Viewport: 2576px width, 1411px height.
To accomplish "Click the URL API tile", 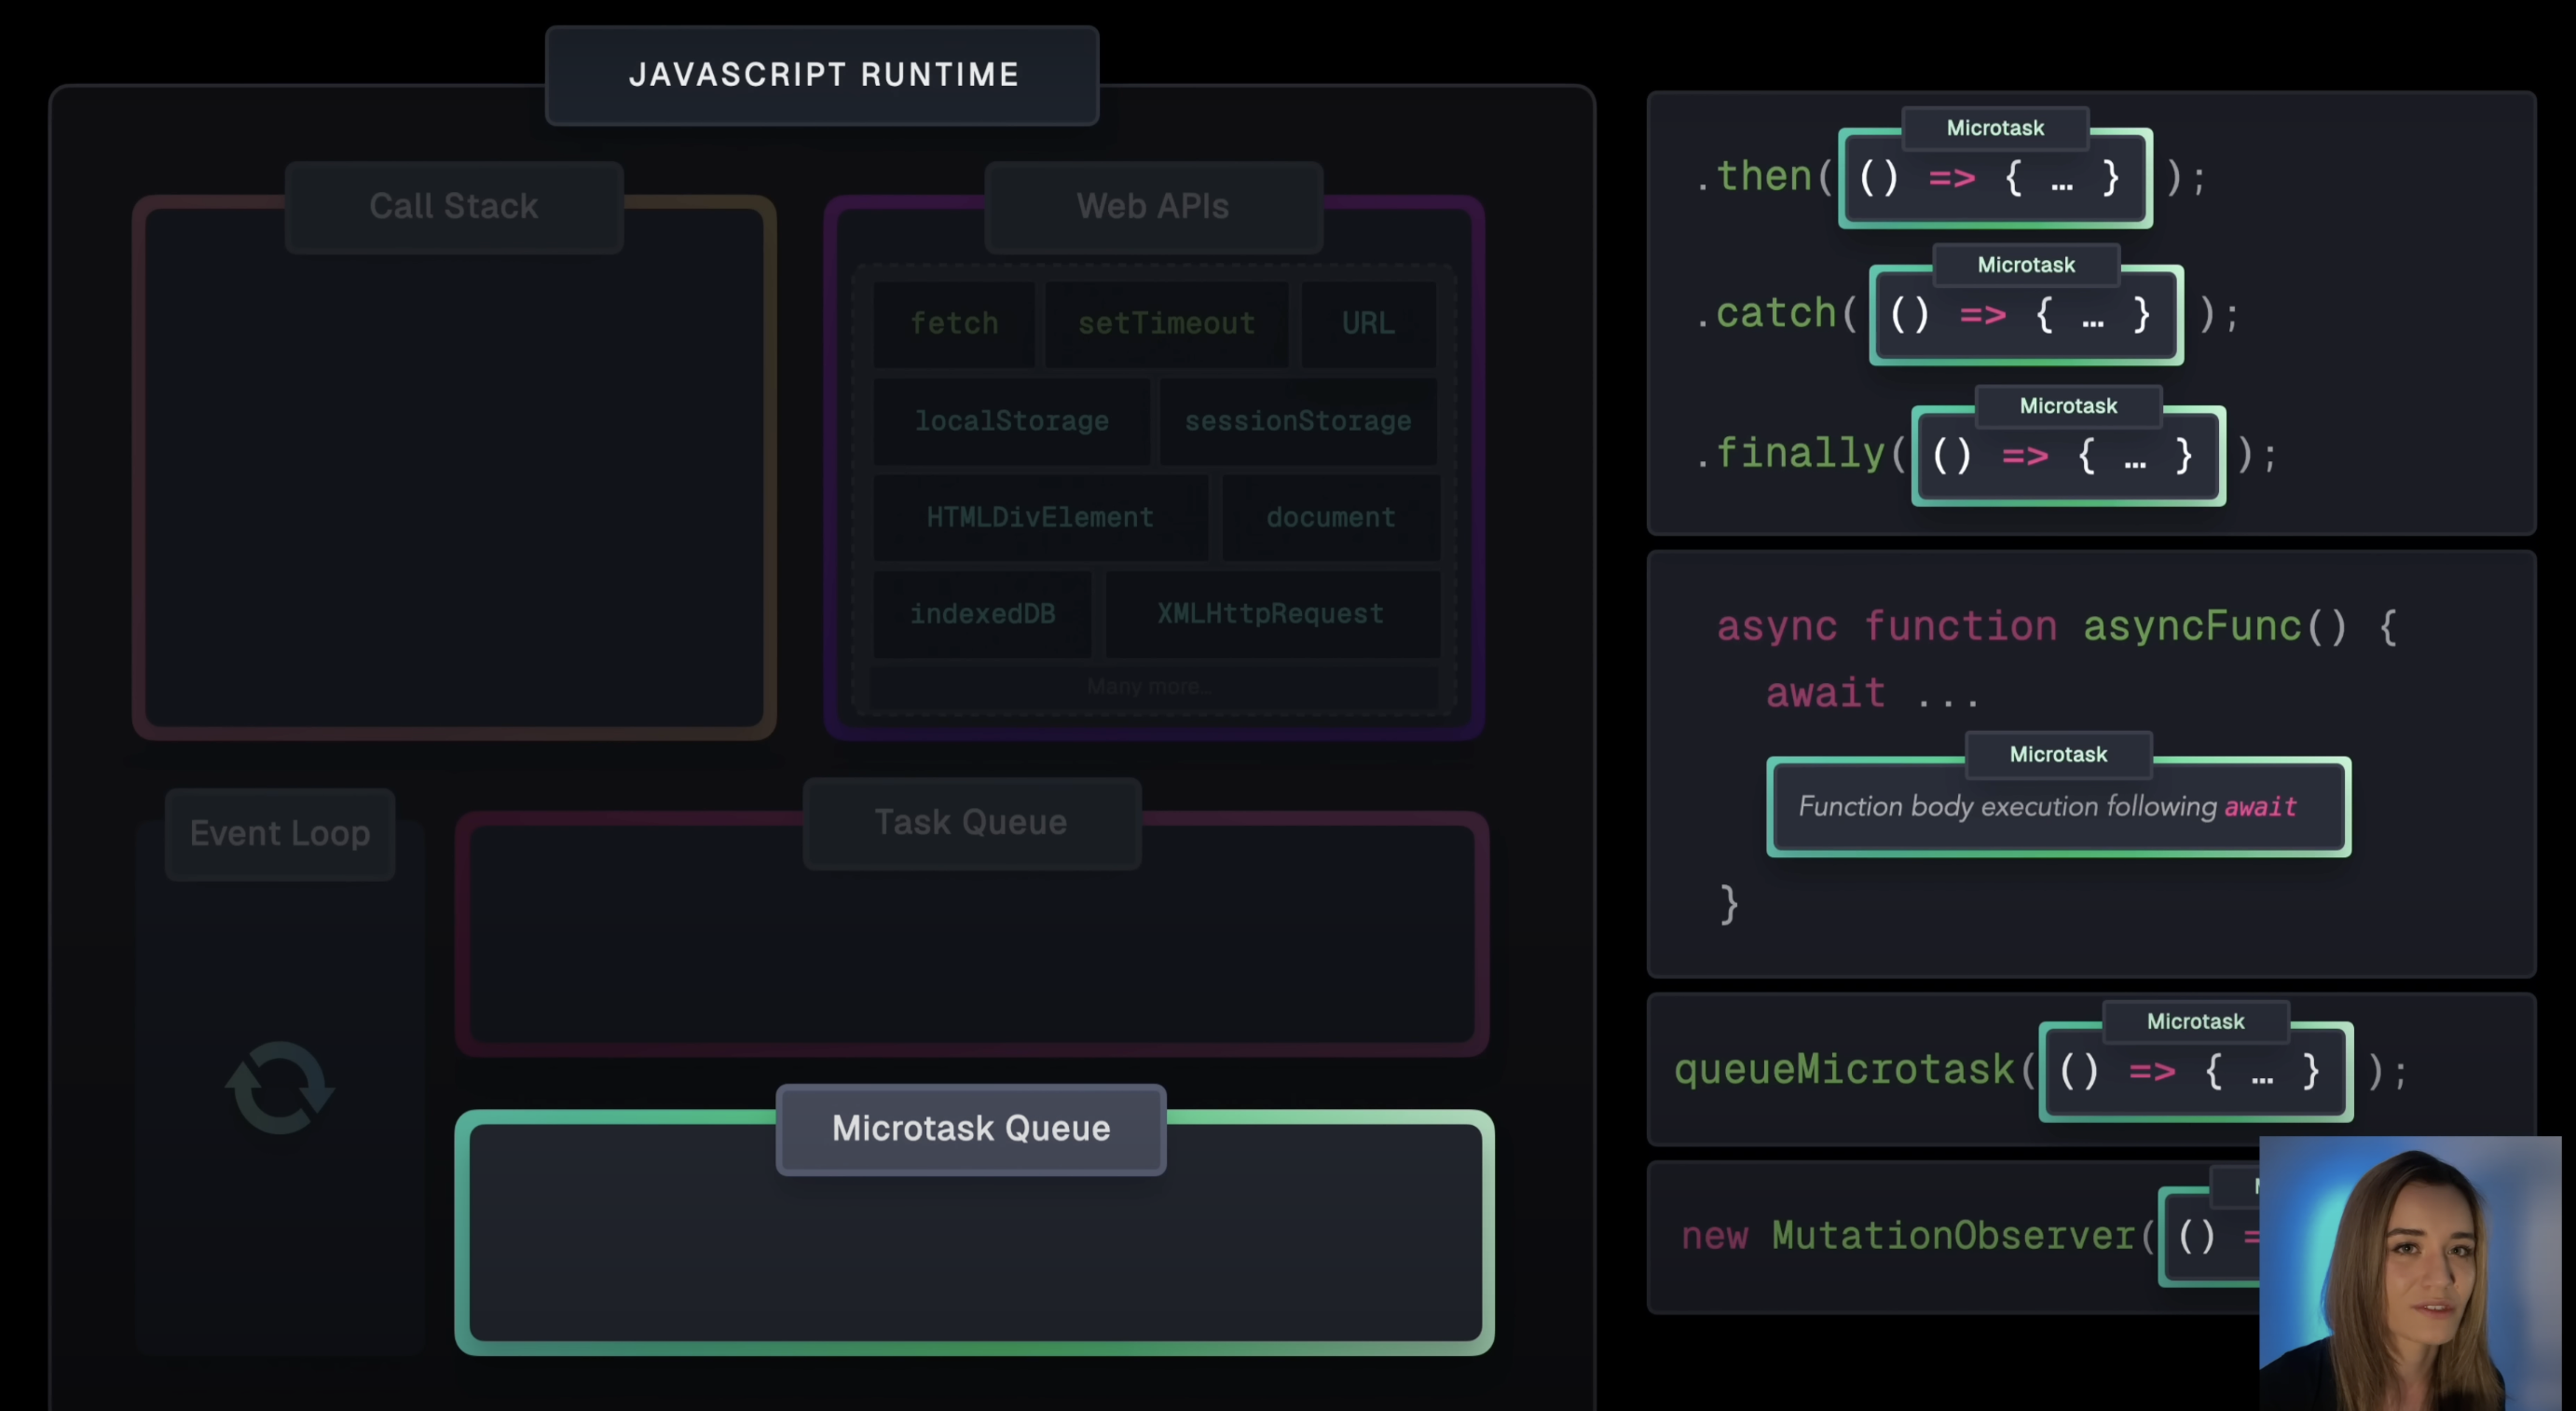I will pyautogui.click(x=1367, y=323).
